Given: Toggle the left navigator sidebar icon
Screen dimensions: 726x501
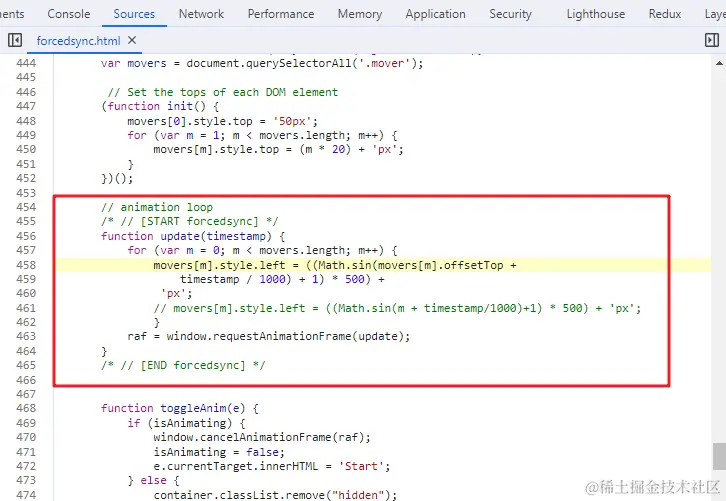Looking at the screenshot, I should tap(15, 40).
